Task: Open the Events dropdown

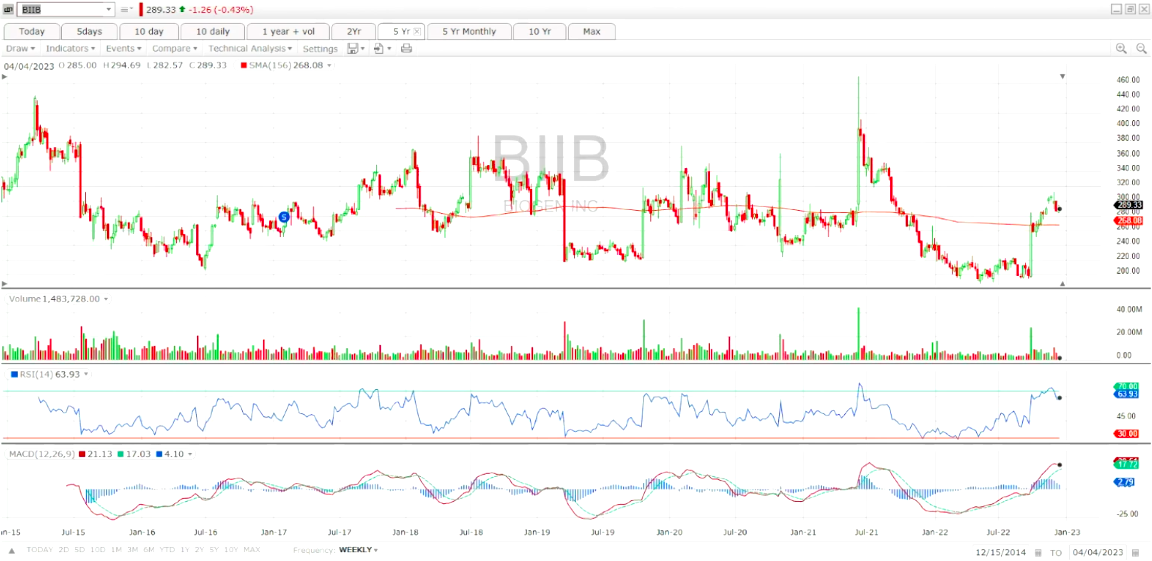Action: (x=124, y=48)
